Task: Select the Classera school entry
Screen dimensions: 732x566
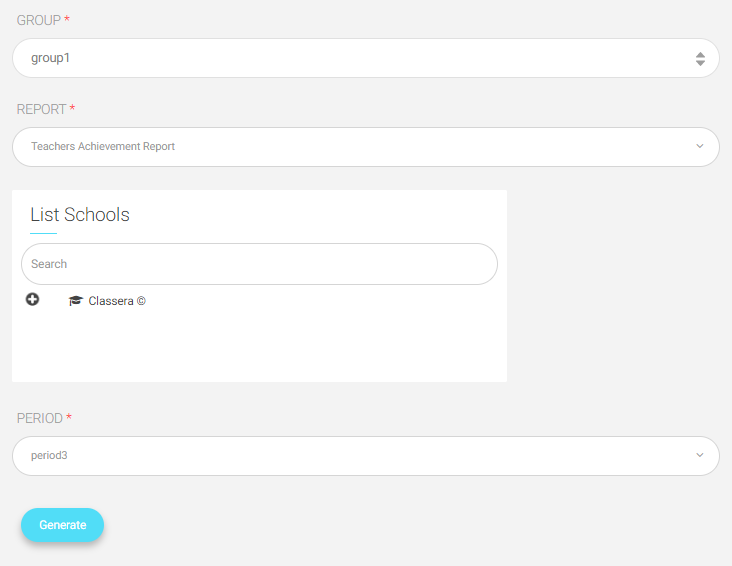Action: tap(117, 301)
